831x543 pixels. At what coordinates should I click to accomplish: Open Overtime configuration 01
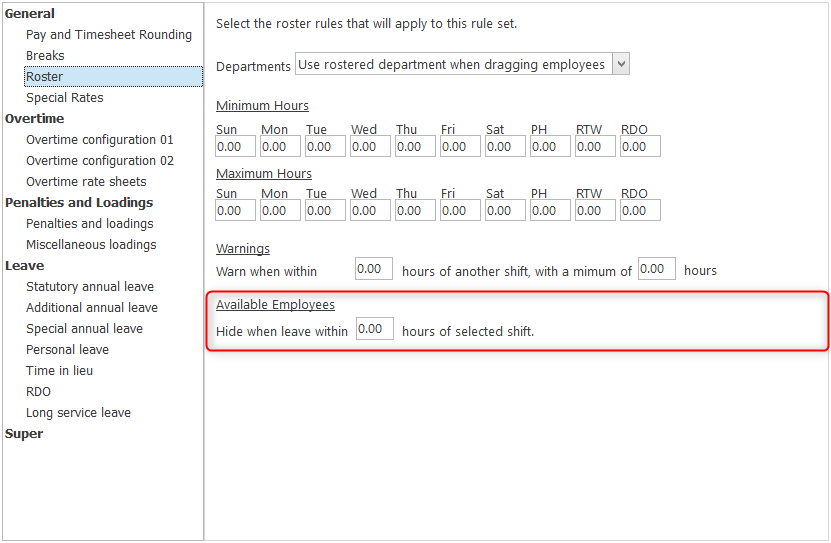[100, 139]
